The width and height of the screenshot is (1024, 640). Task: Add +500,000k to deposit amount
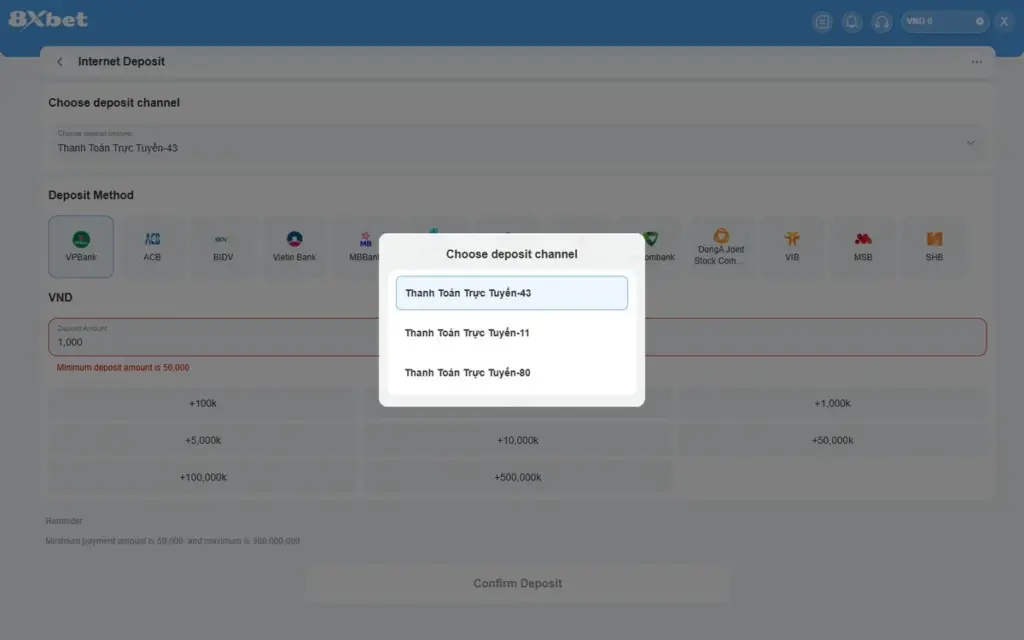(518, 477)
